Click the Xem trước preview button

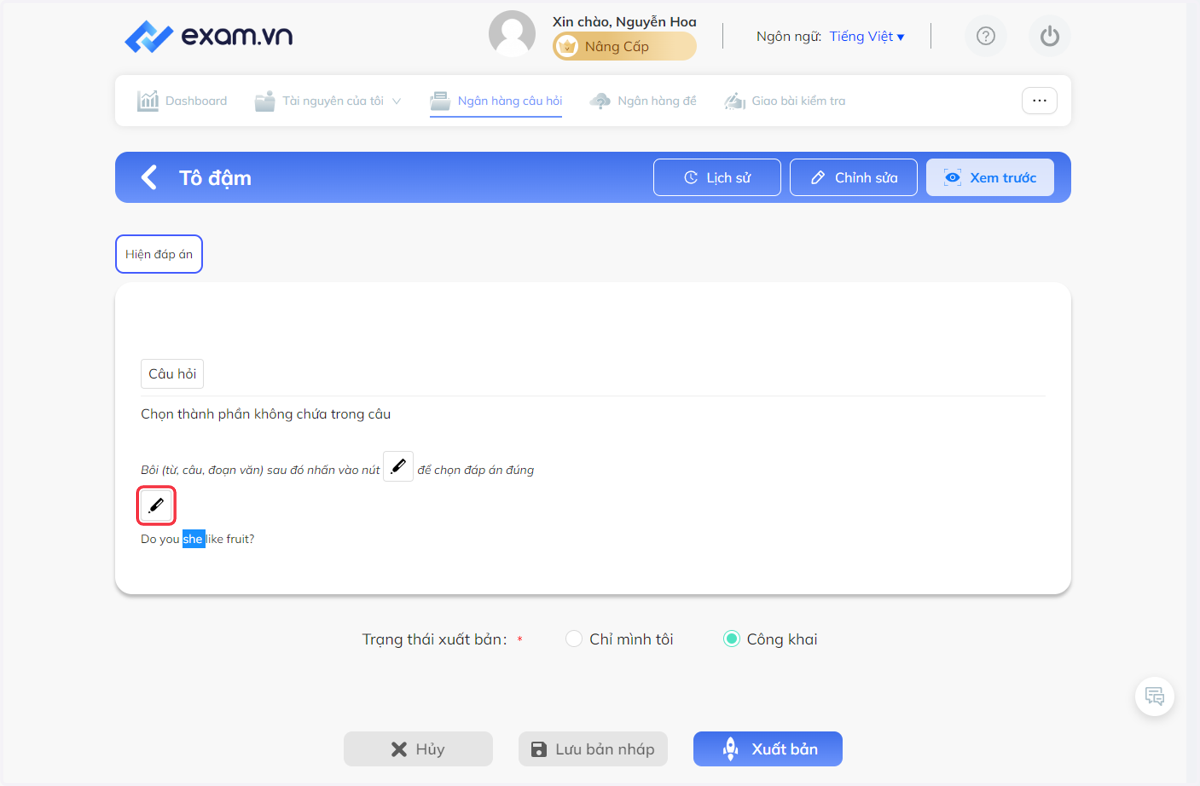[x=990, y=177]
